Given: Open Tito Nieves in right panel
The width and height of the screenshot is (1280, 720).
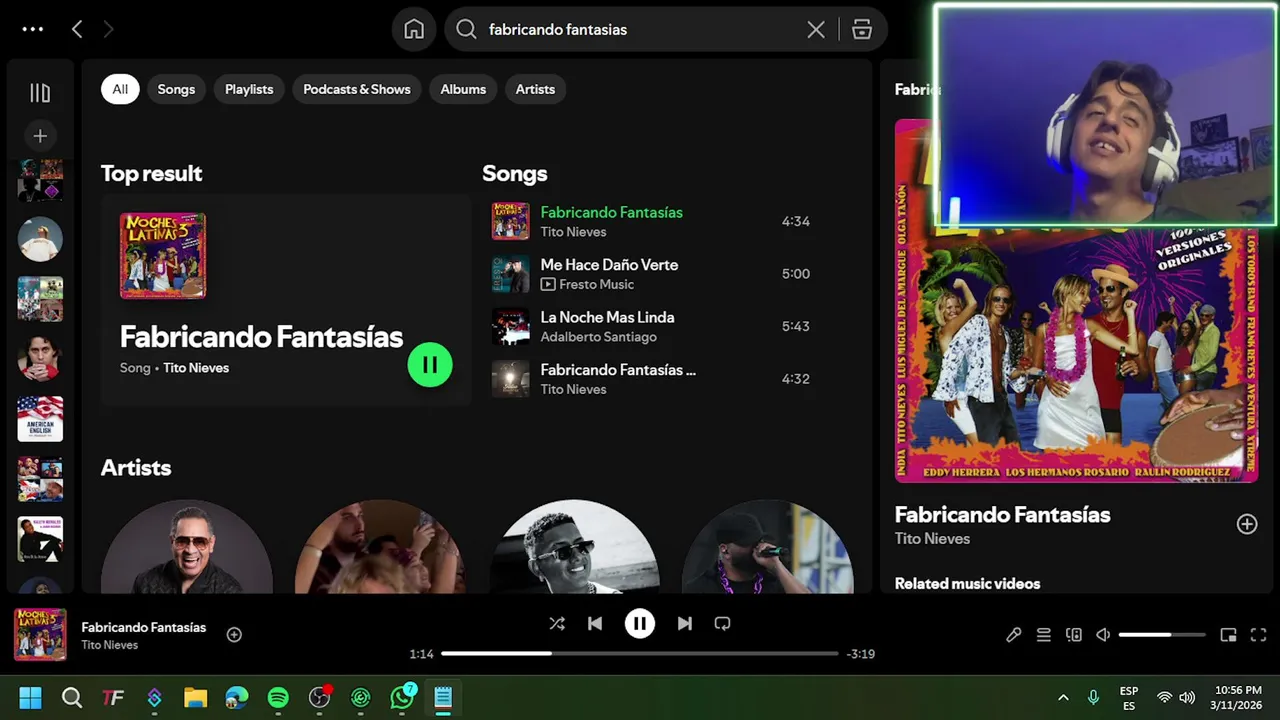Looking at the screenshot, I should pyautogui.click(x=932, y=539).
